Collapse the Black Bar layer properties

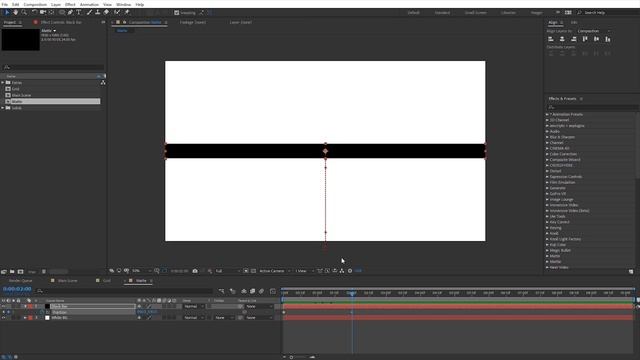pyautogui.click(x=25, y=307)
